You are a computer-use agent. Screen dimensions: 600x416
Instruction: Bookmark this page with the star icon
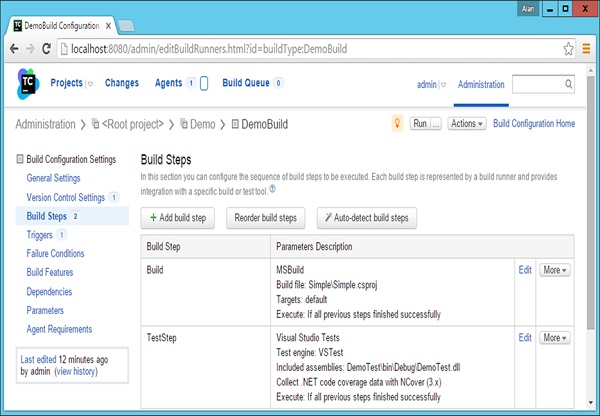(x=568, y=48)
